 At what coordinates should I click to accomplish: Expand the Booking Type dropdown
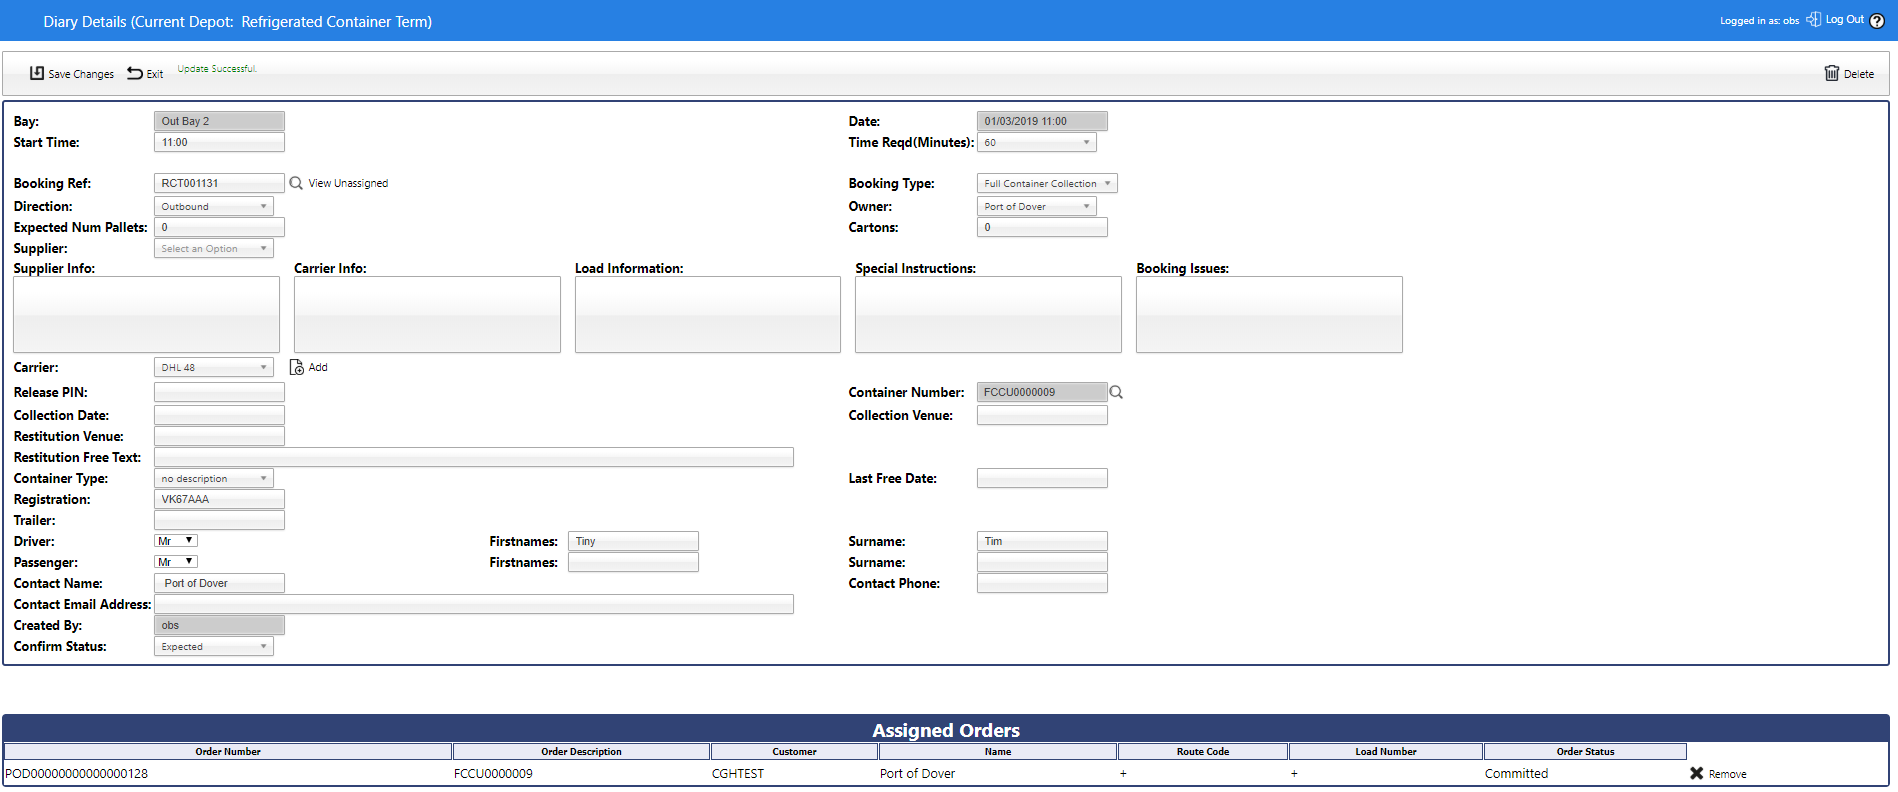1046,183
